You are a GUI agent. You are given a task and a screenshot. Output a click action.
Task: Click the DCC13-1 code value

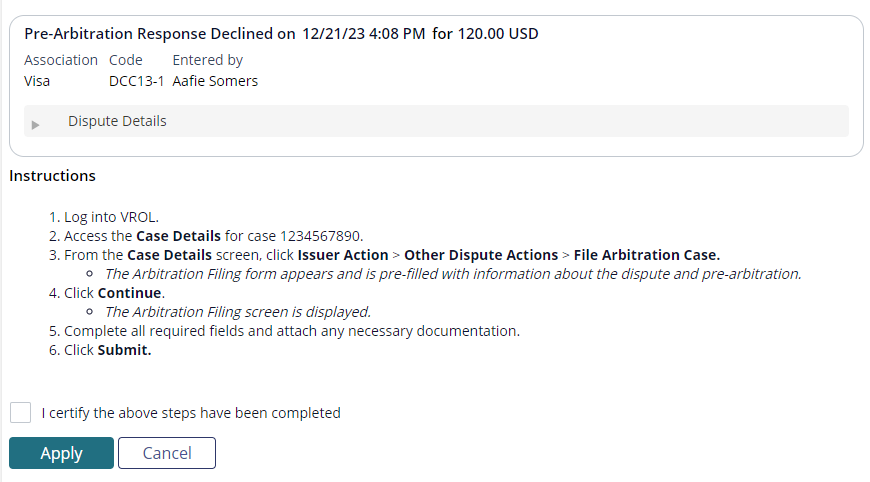coord(136,81)
